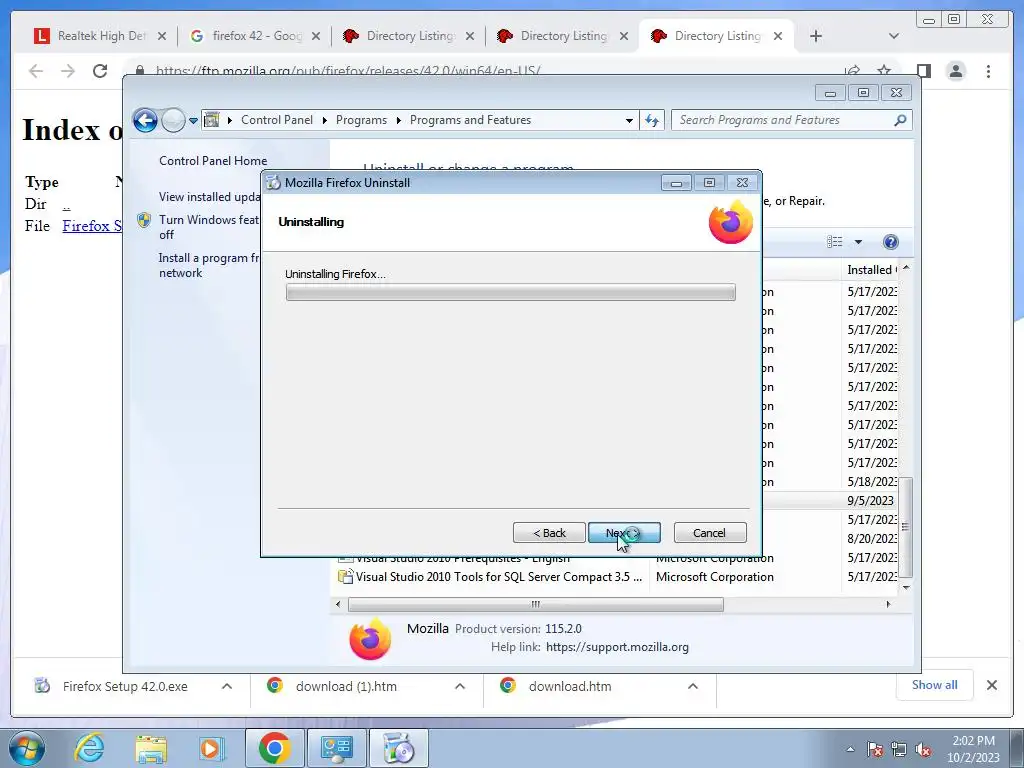Select Visual Studio 2010 Tools for SQL Server row

coord(616,577)
